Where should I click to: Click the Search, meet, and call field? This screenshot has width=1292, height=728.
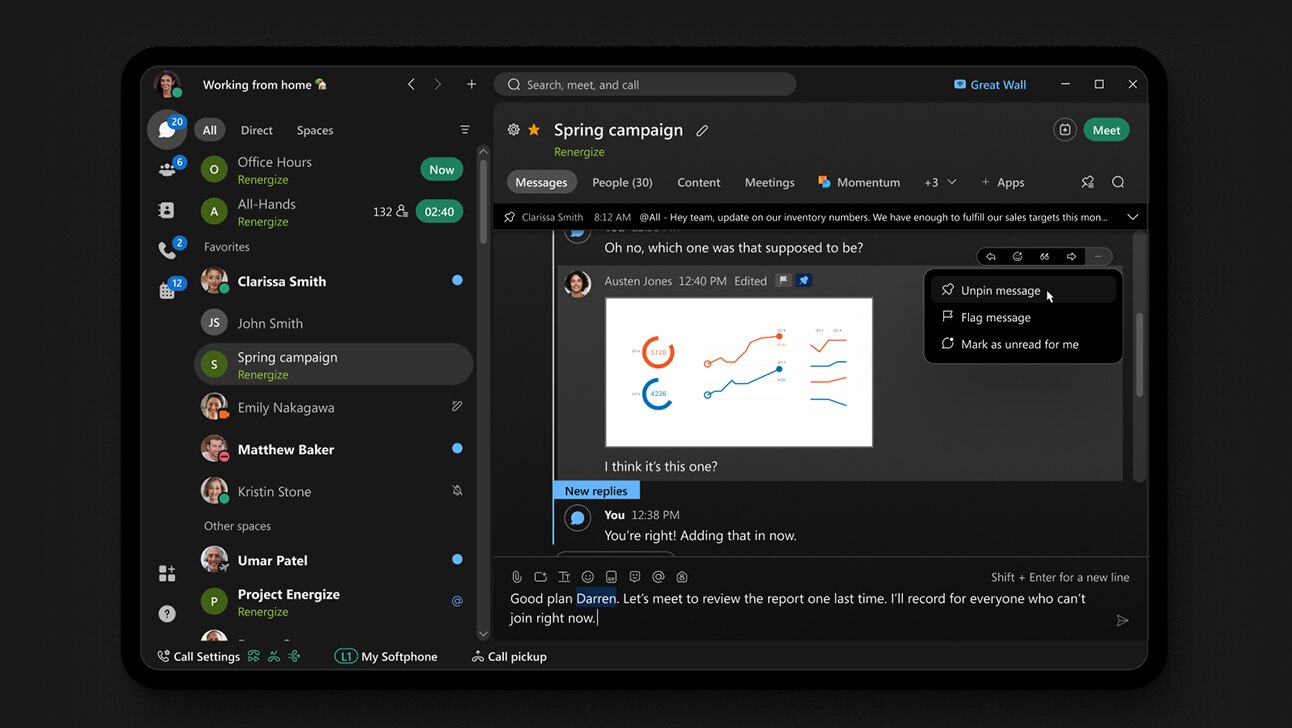click(x=645, y=85)
